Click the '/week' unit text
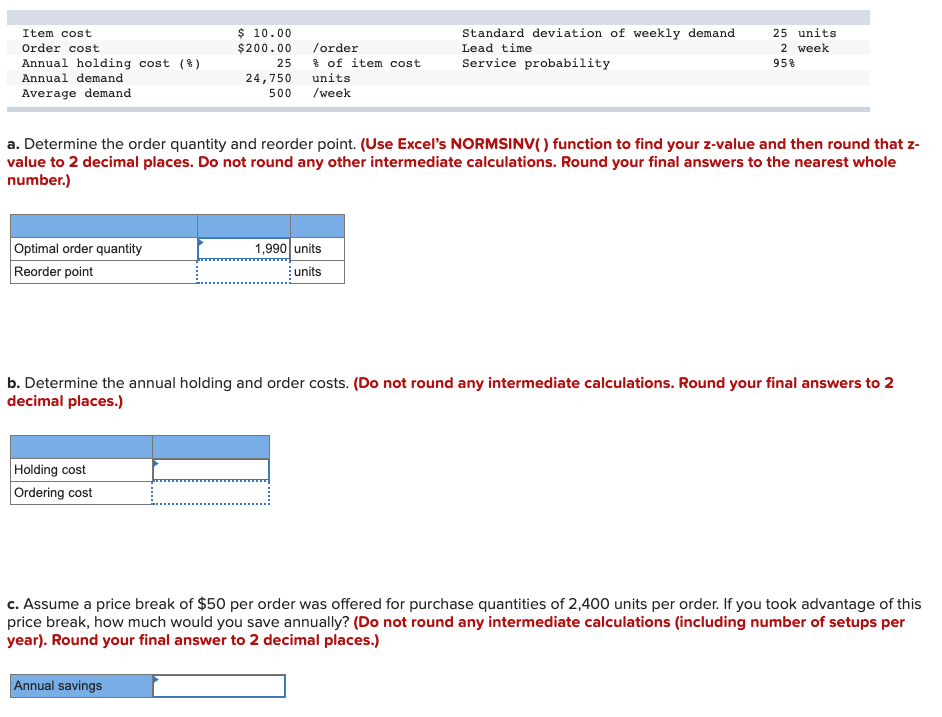 (x=332, y=93)
